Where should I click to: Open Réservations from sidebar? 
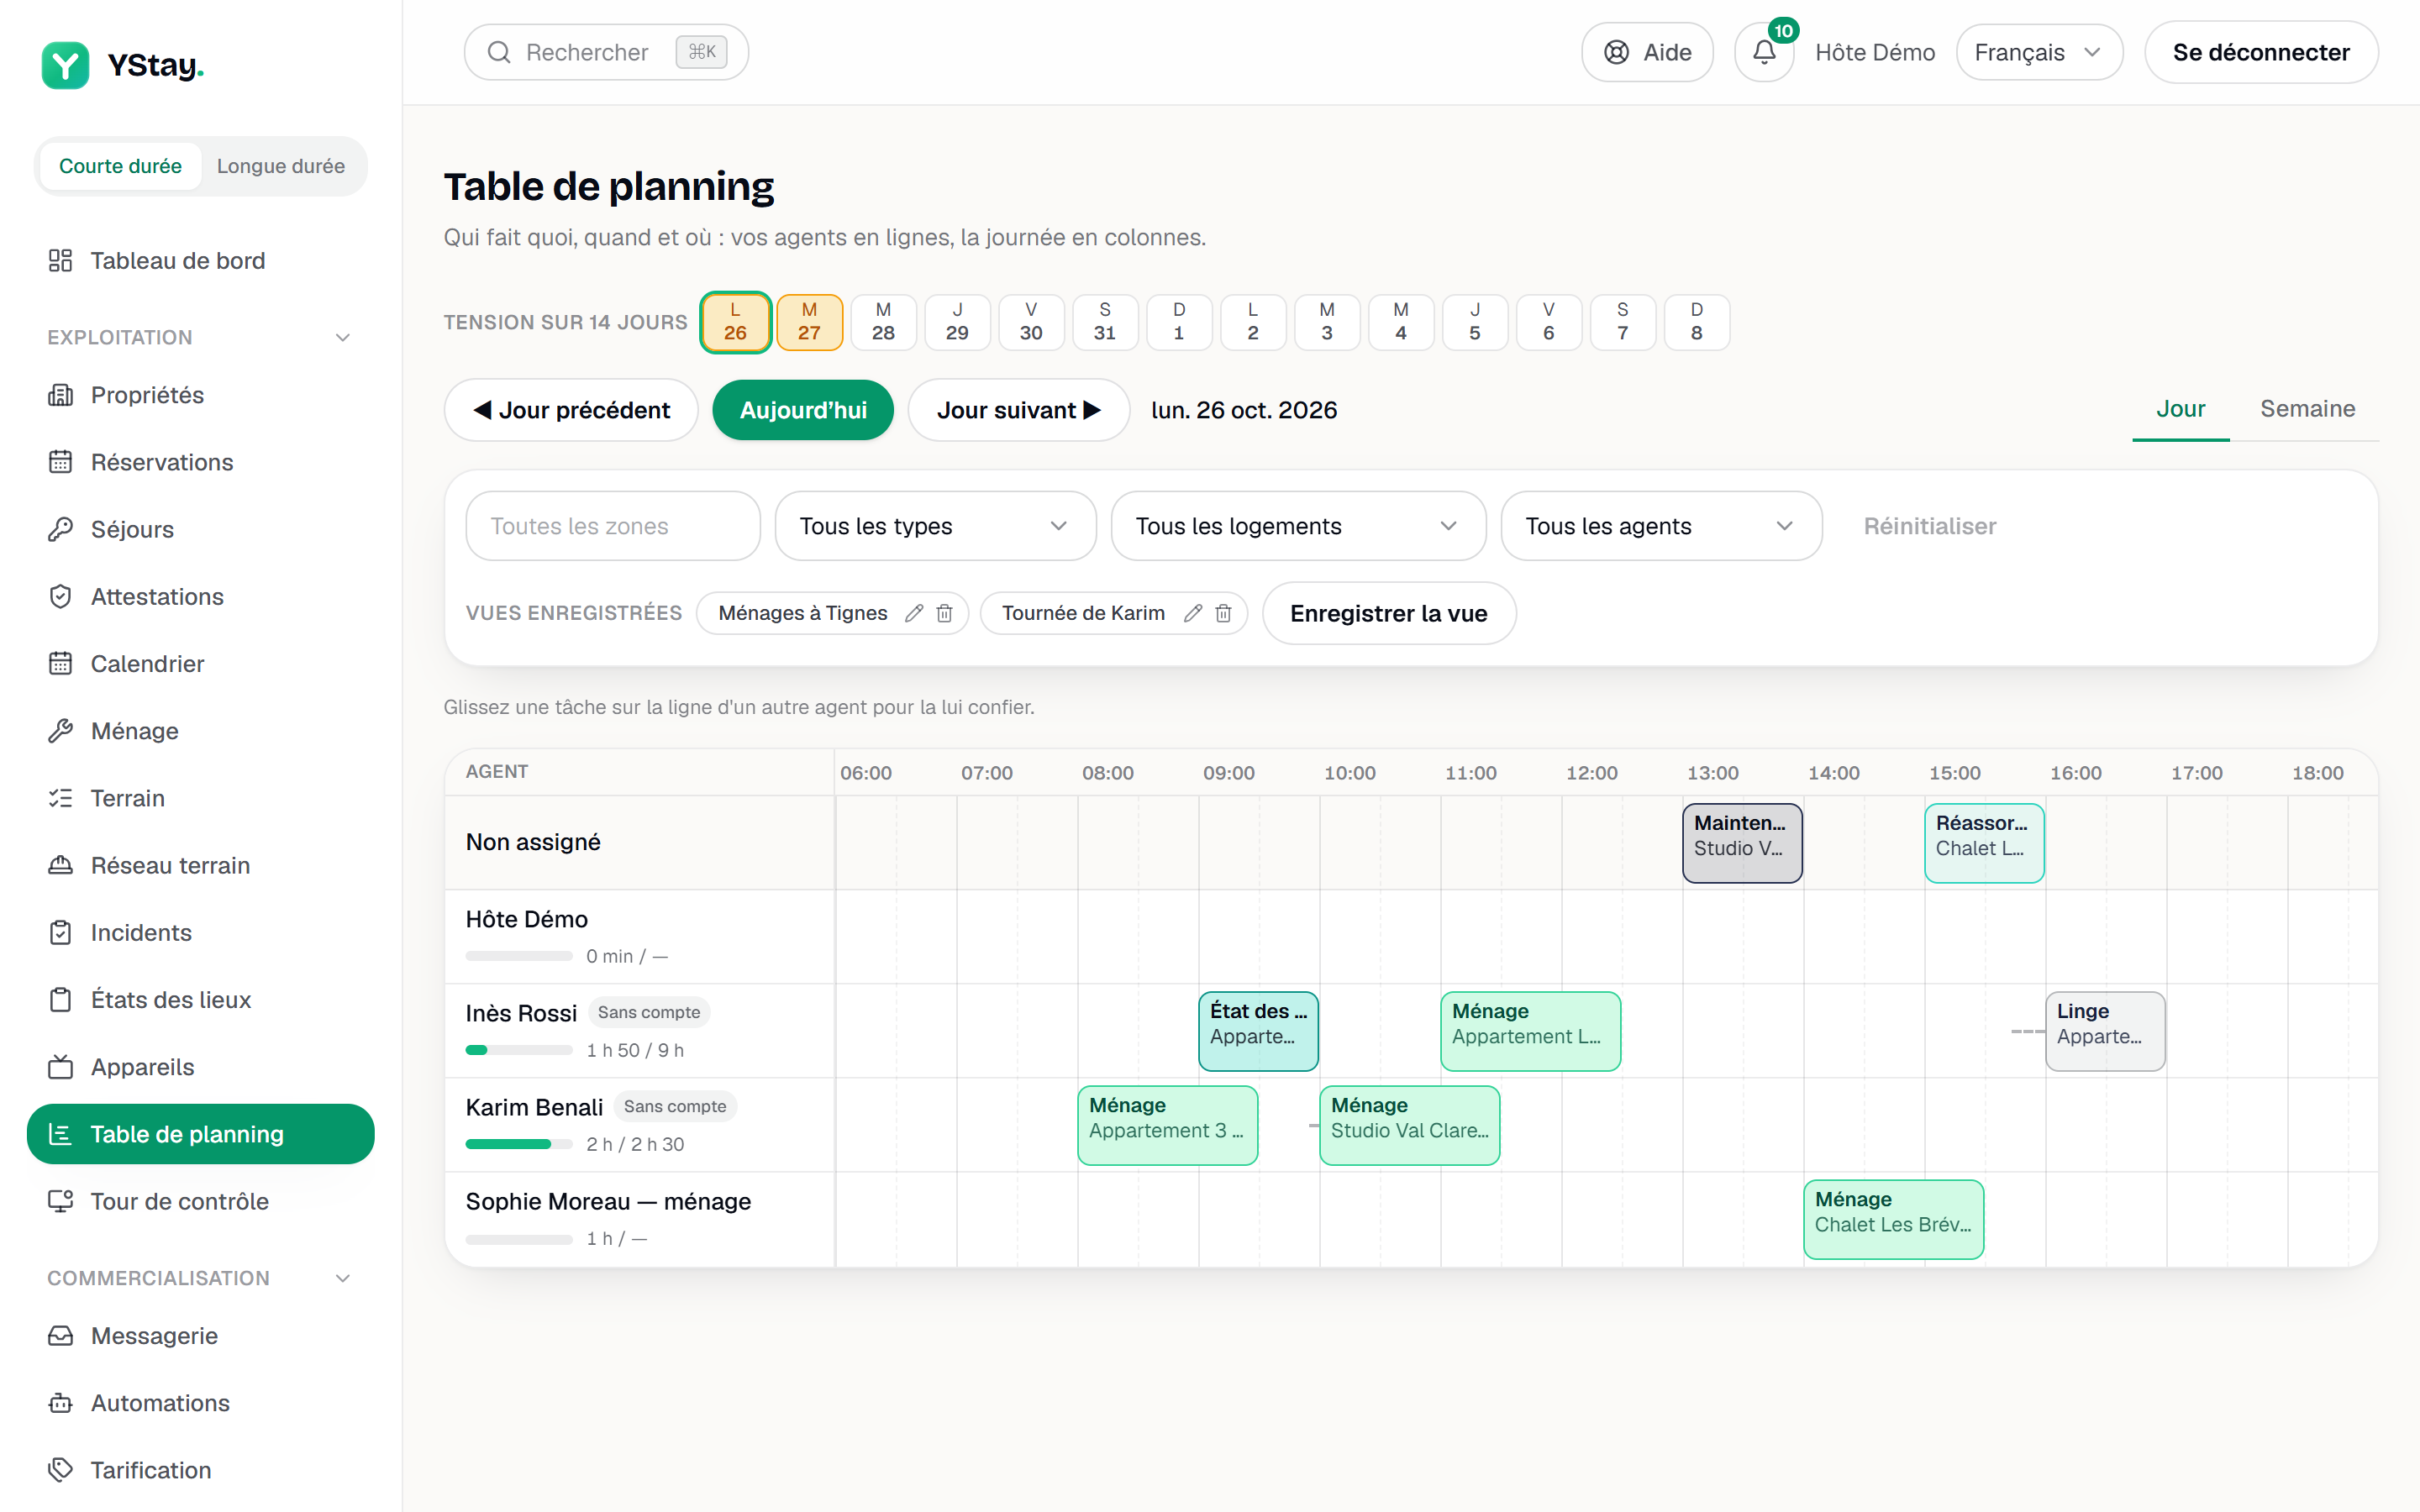[x=200, y=462]
